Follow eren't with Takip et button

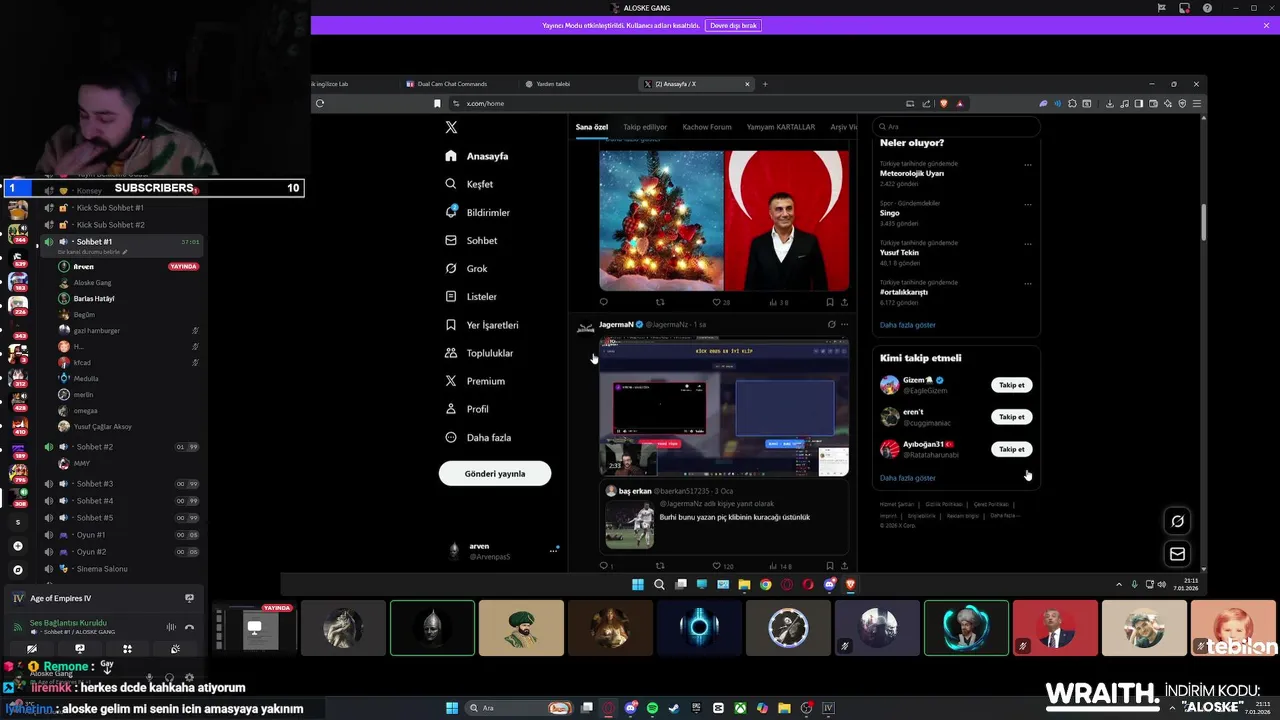[1012, 417]
